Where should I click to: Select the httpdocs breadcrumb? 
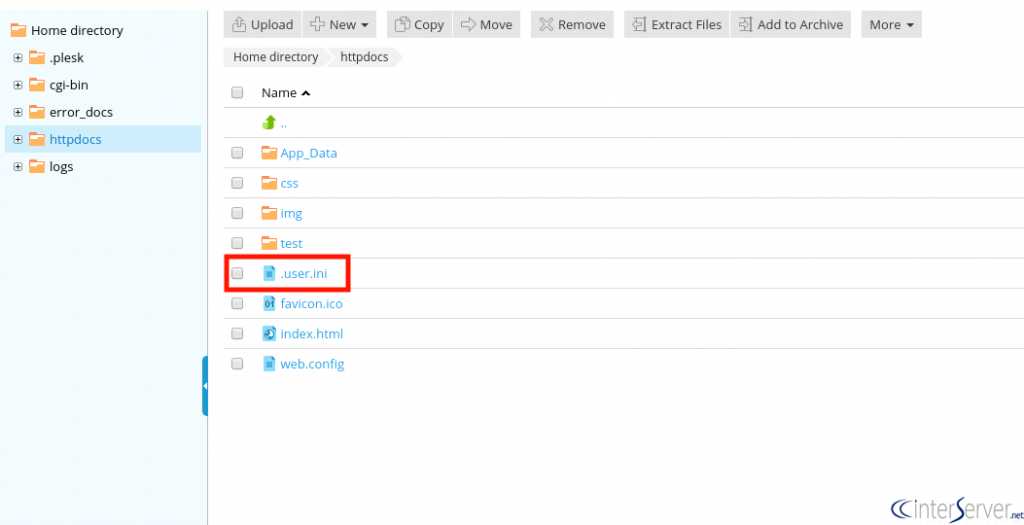[x=364, y=57]
